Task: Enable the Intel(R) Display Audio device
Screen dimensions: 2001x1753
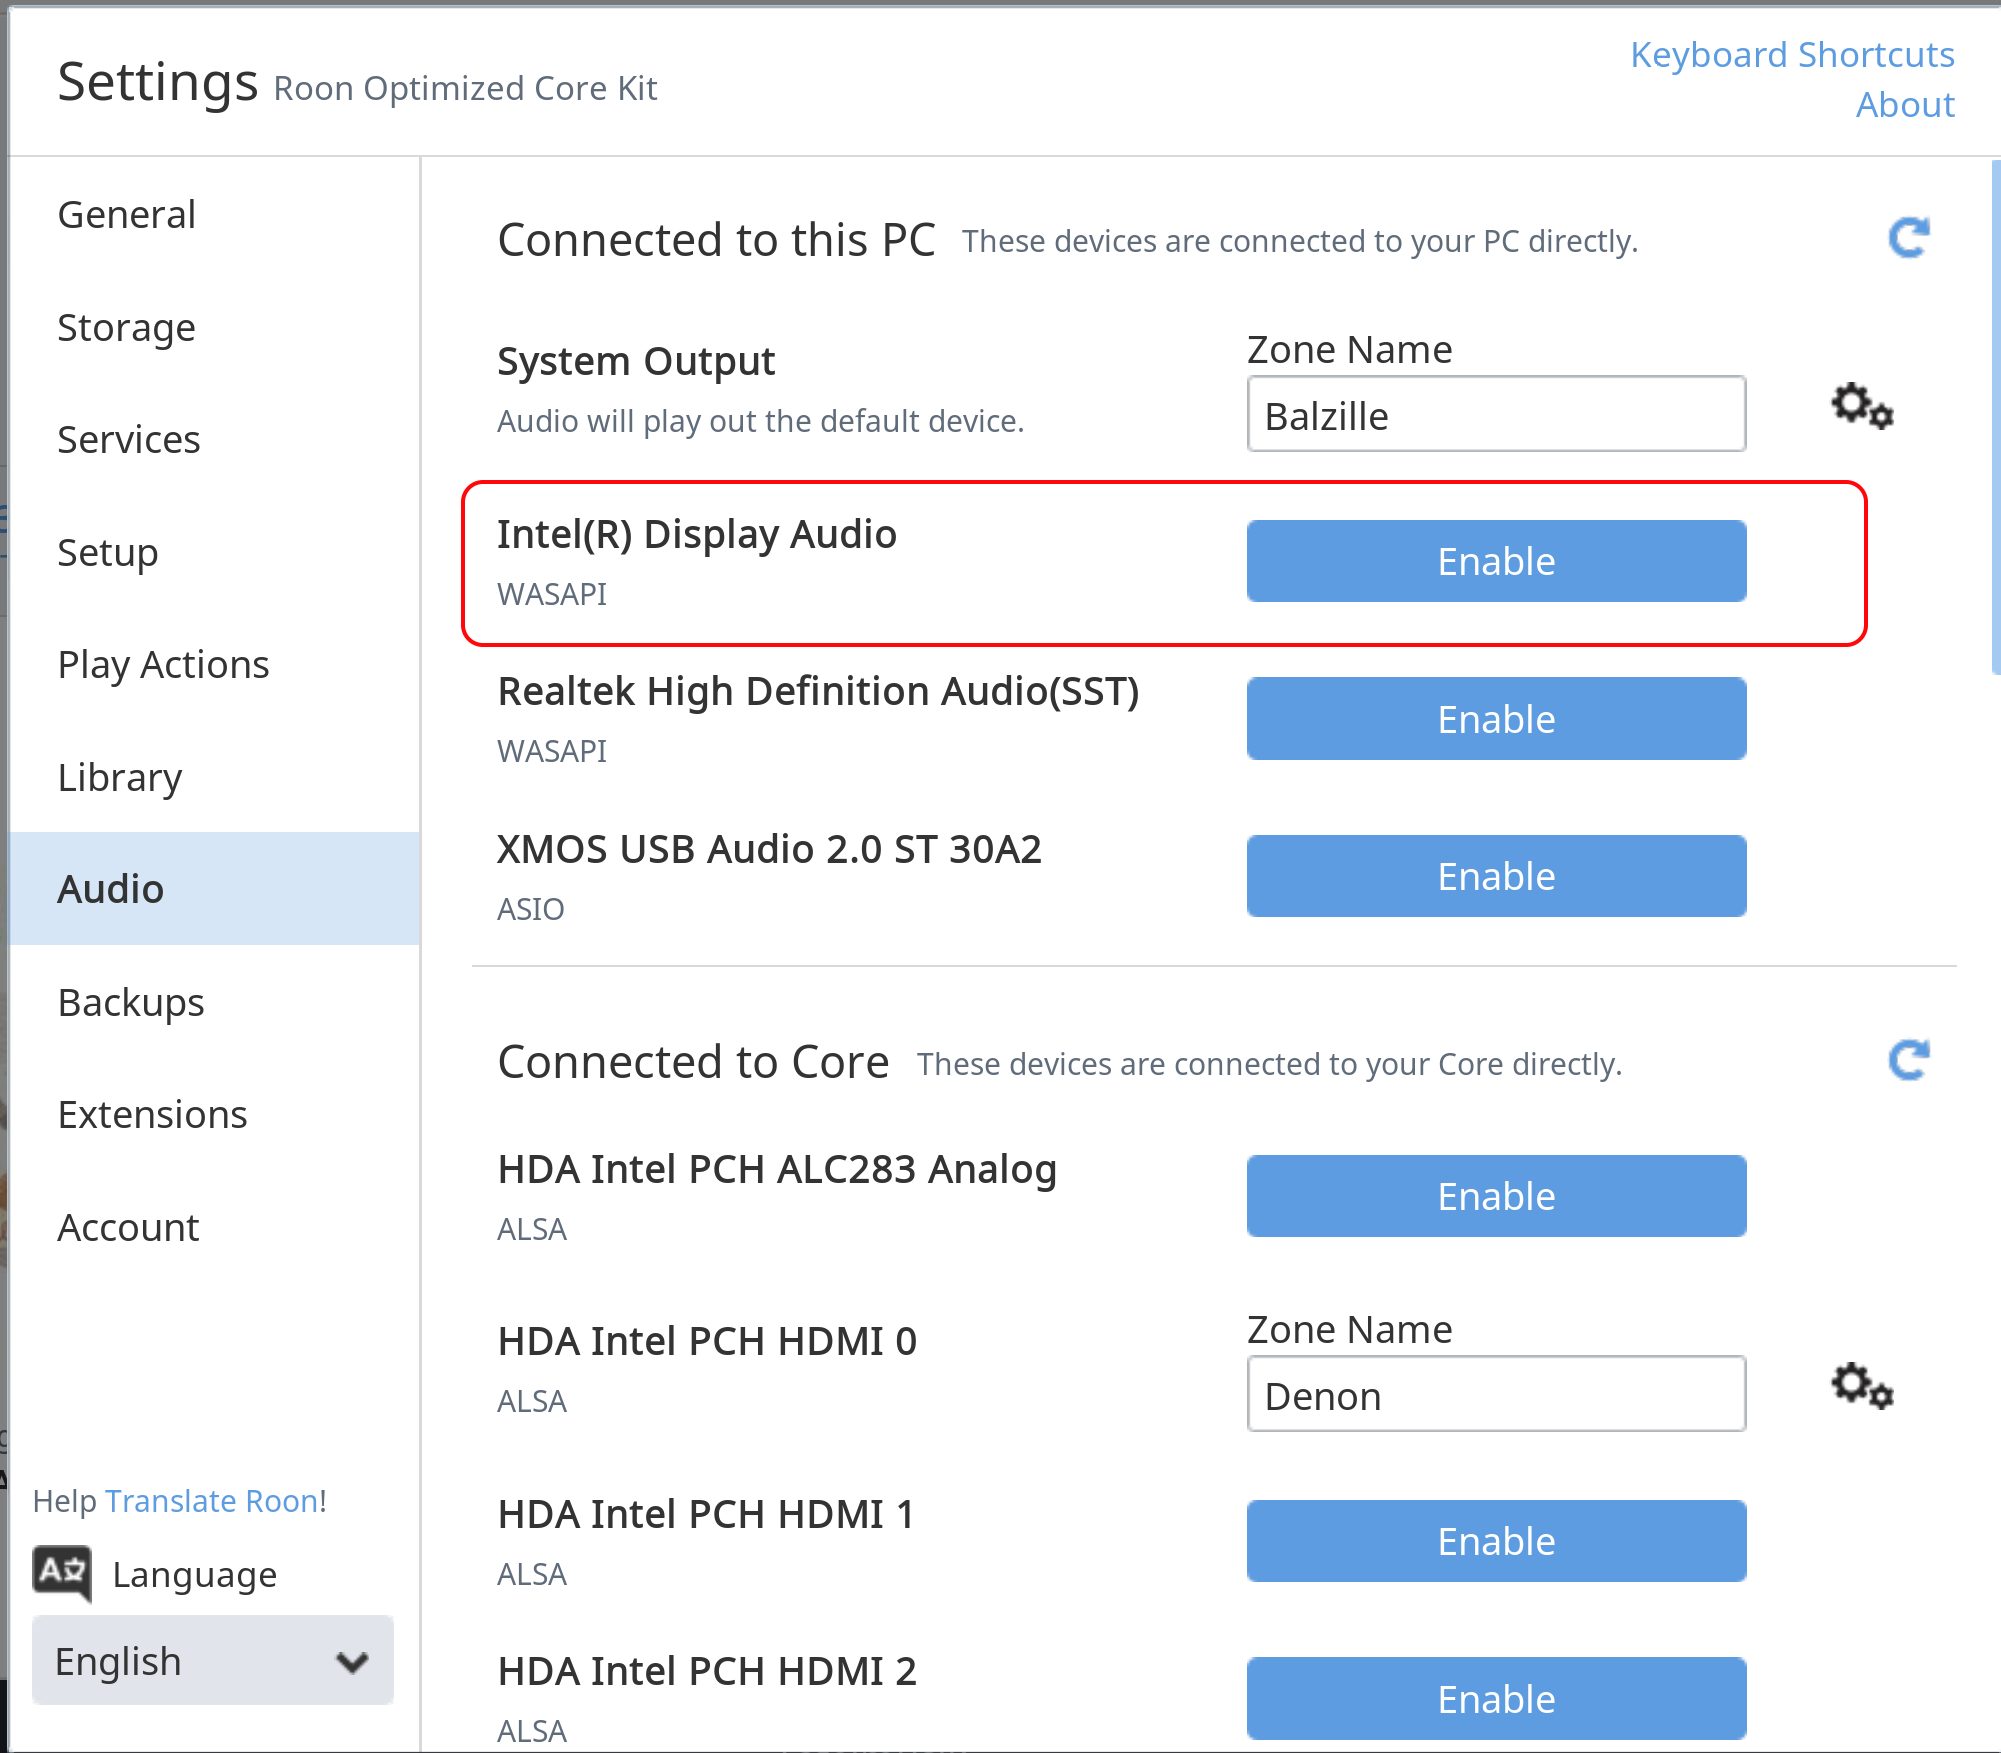Action: tap(1496, 561)
